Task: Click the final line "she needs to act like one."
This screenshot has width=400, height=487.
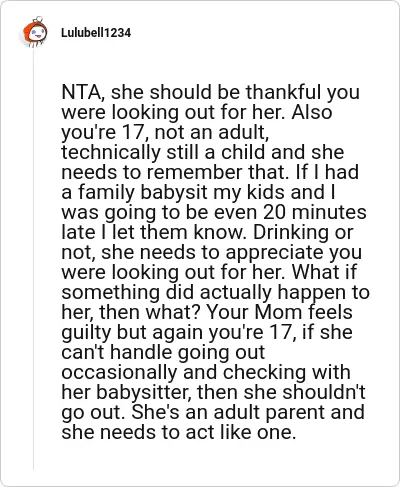Action: (179, 432)
